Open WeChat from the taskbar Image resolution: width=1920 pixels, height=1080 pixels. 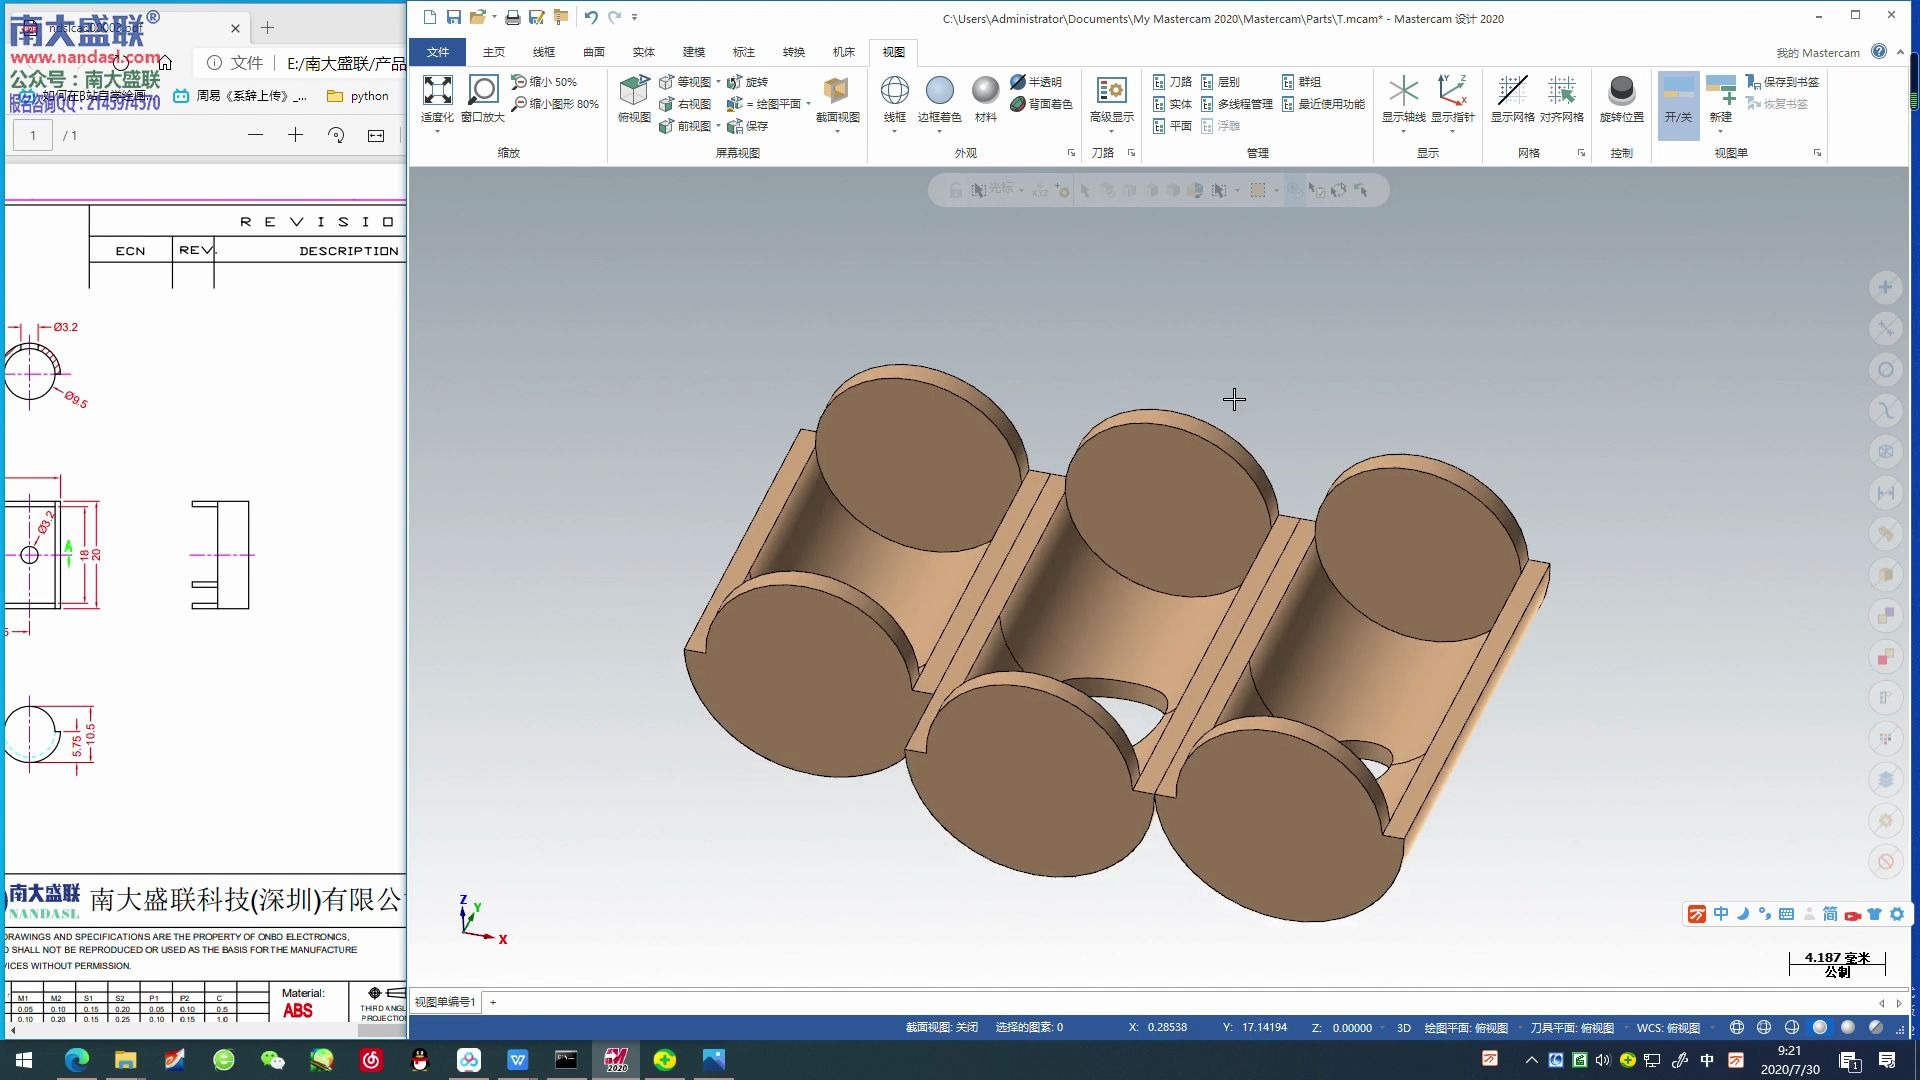[272, 1060]
